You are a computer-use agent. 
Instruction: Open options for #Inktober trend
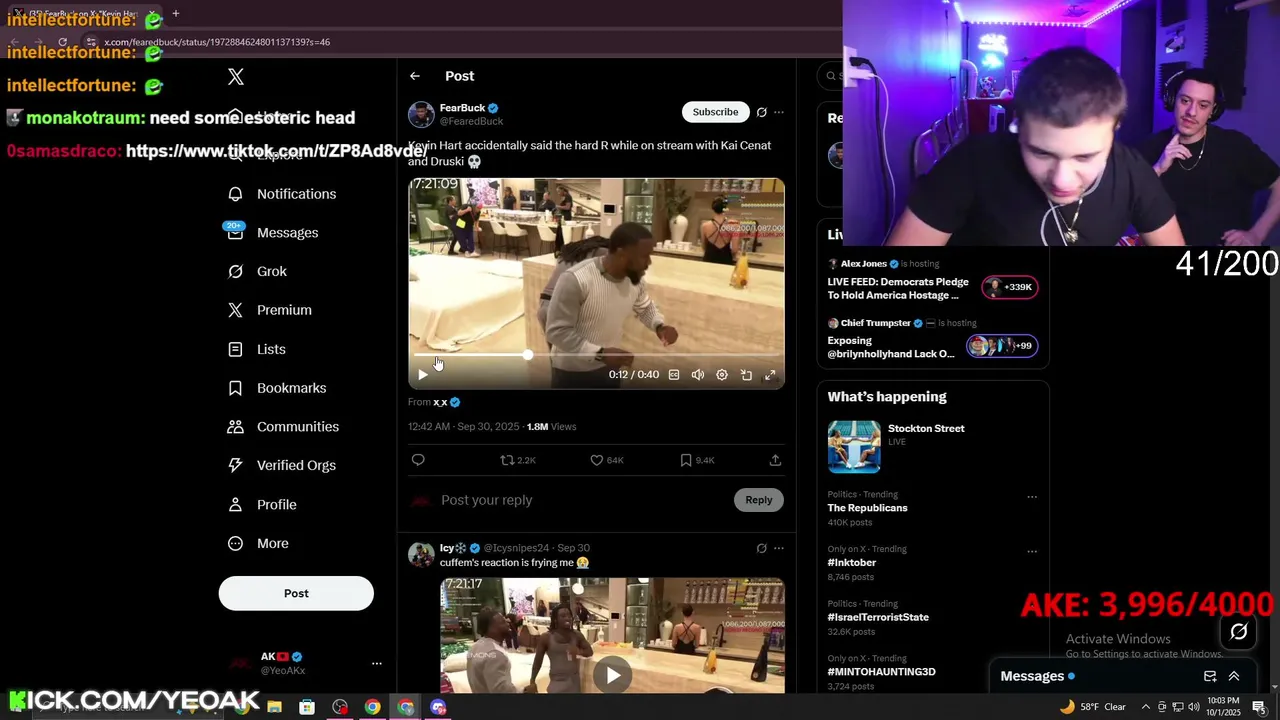[1032, 551]
